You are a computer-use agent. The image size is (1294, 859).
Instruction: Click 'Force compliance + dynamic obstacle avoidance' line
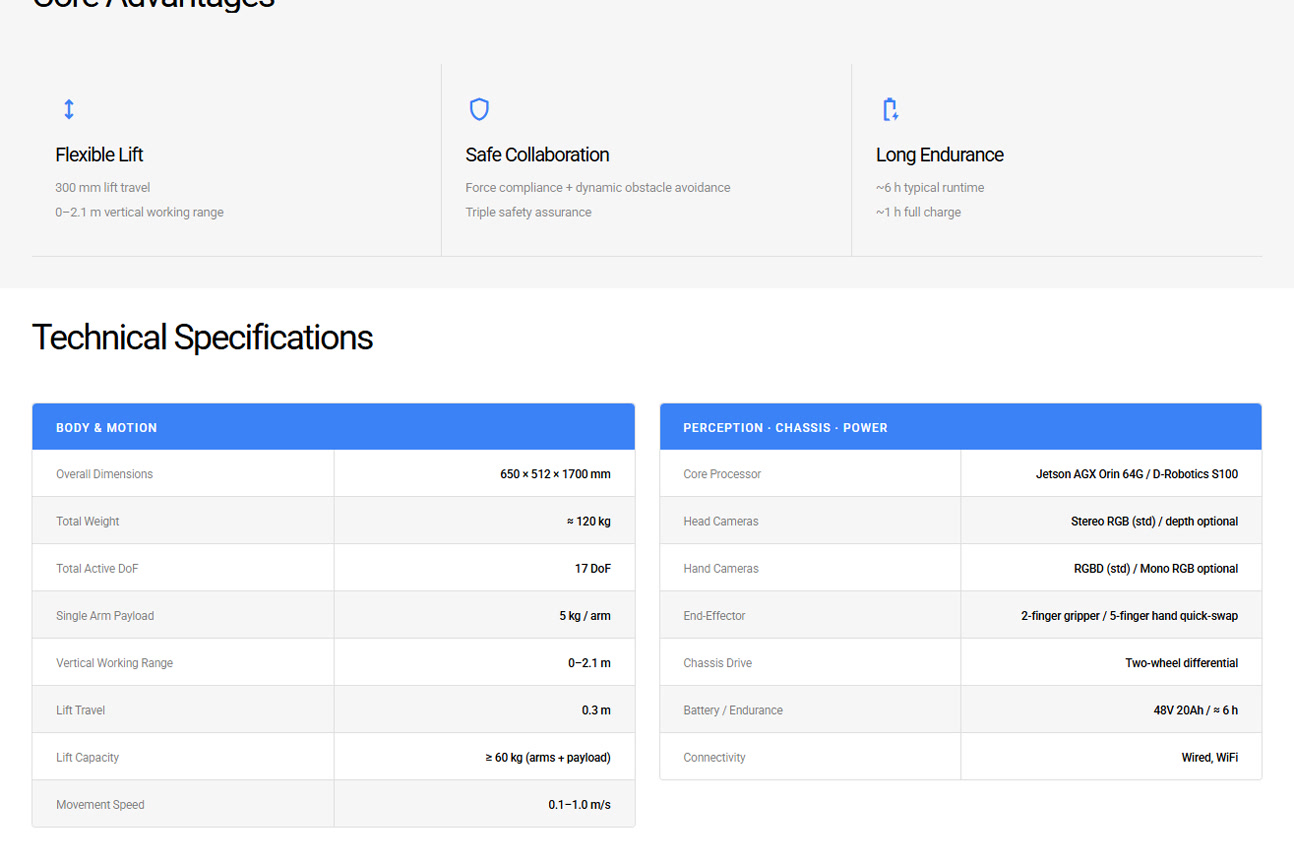[x=598, y=188]
